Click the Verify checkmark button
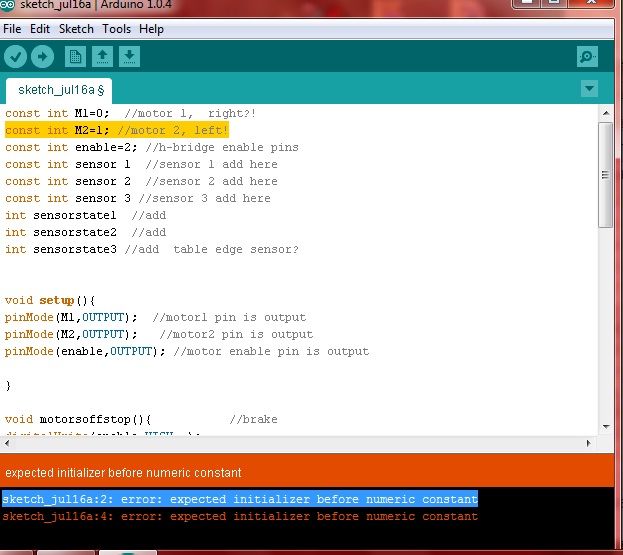 [x=15, y=57]
